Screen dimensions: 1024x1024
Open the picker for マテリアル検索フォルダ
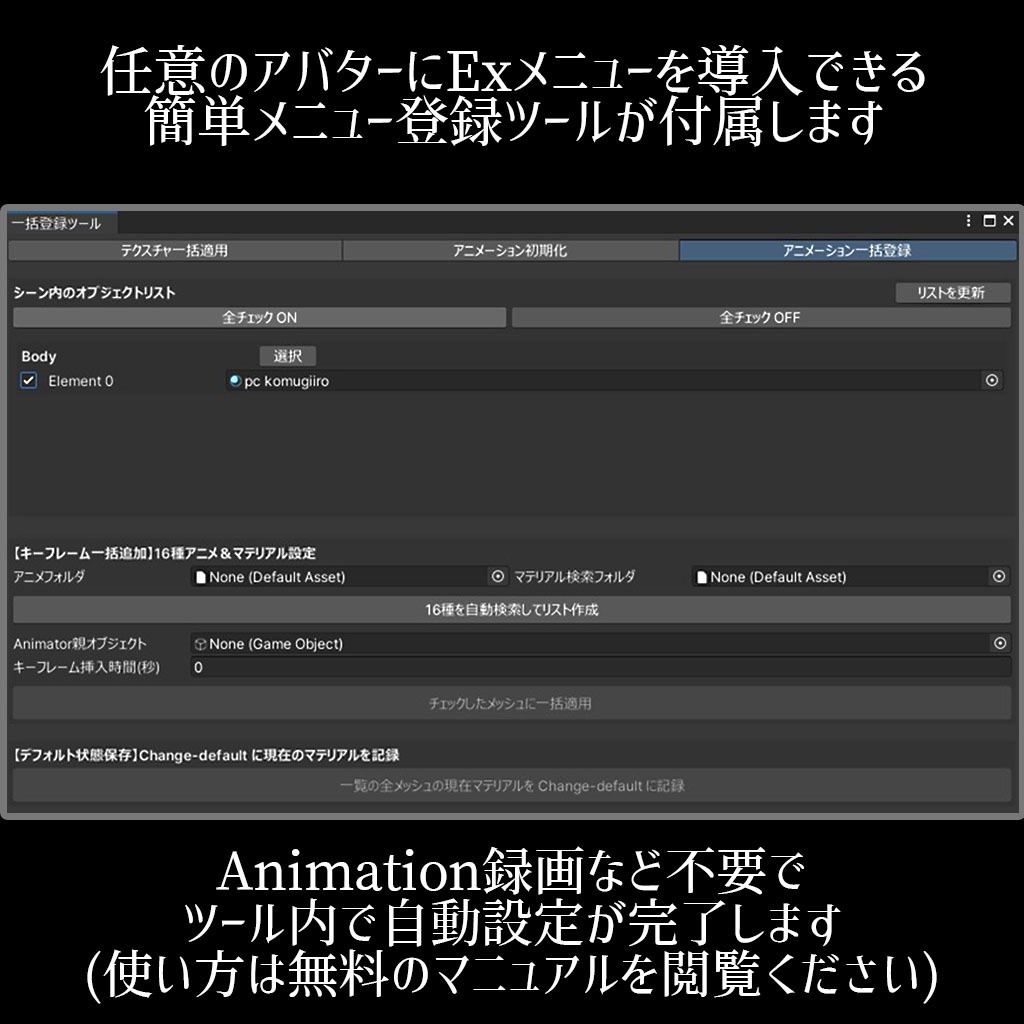coord(997,576)
